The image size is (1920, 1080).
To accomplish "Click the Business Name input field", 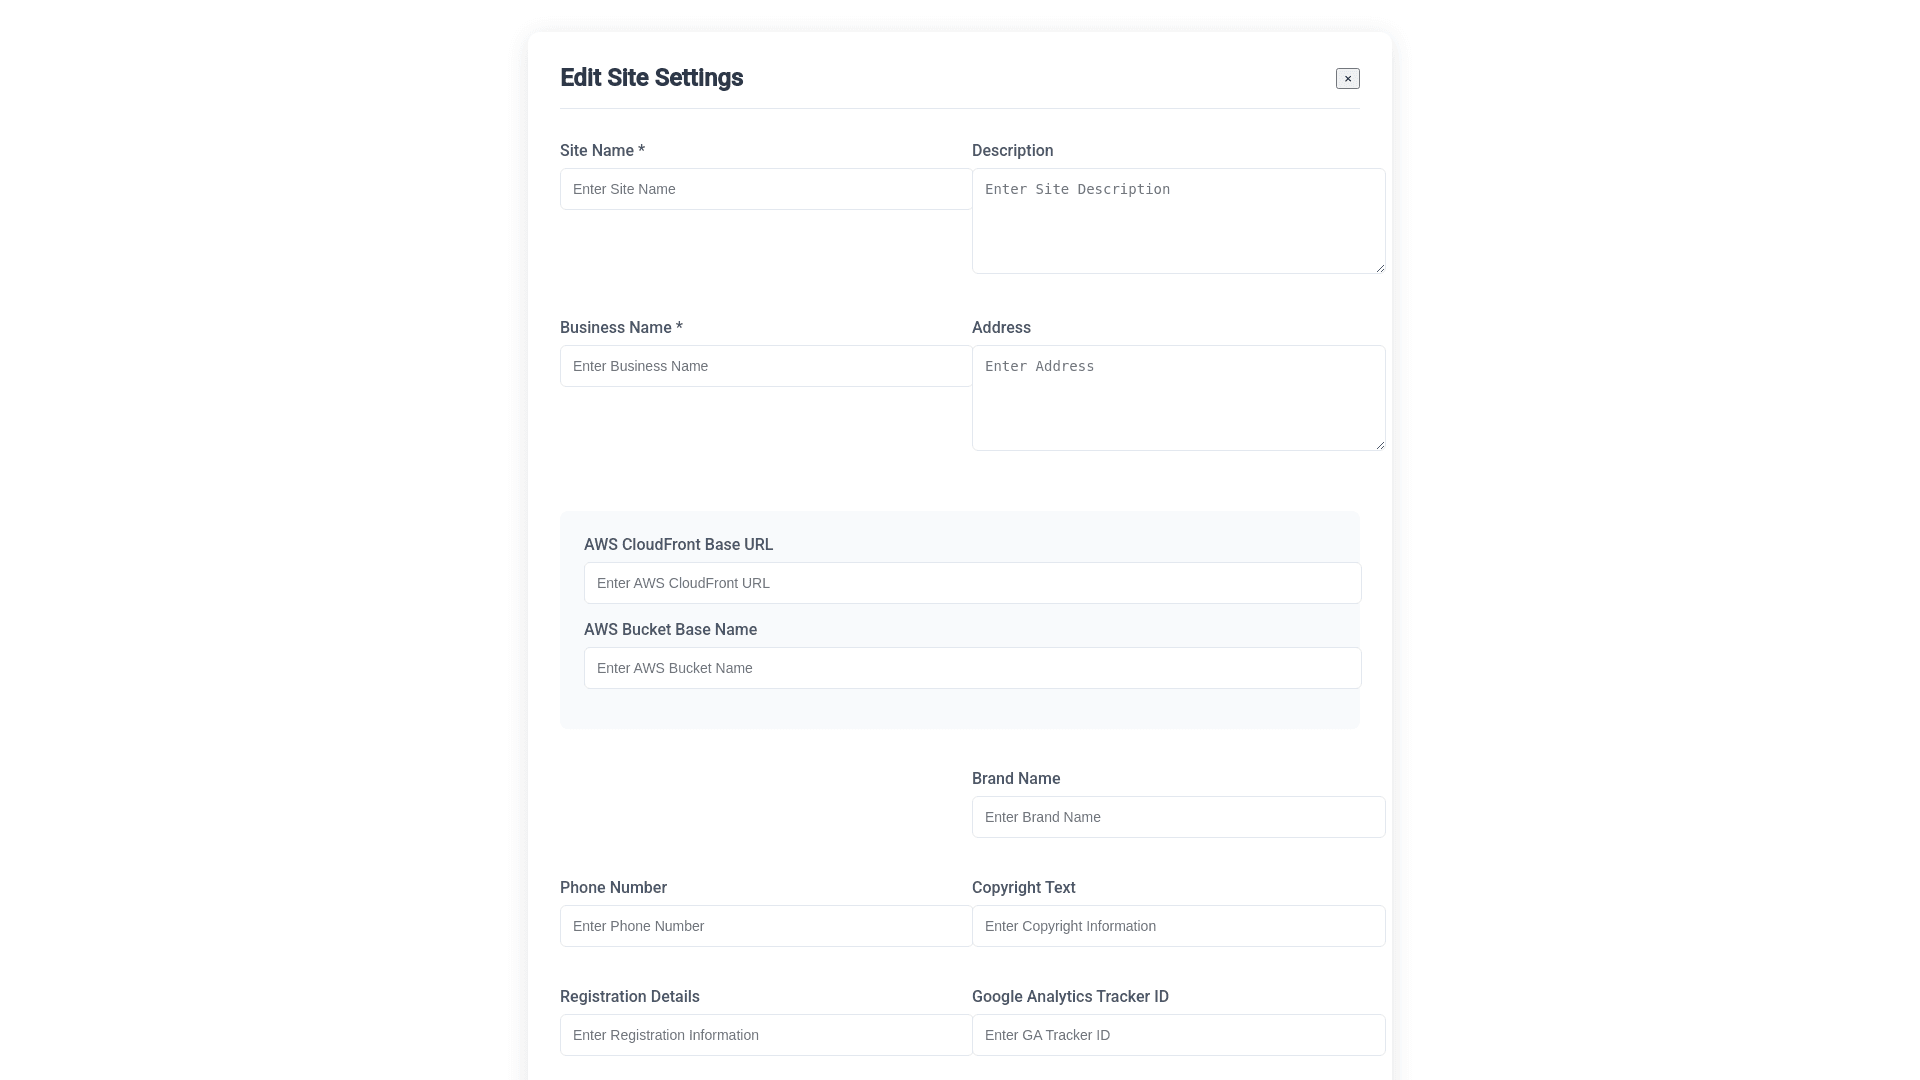I will pyautogui.click(x=765, y=366).
